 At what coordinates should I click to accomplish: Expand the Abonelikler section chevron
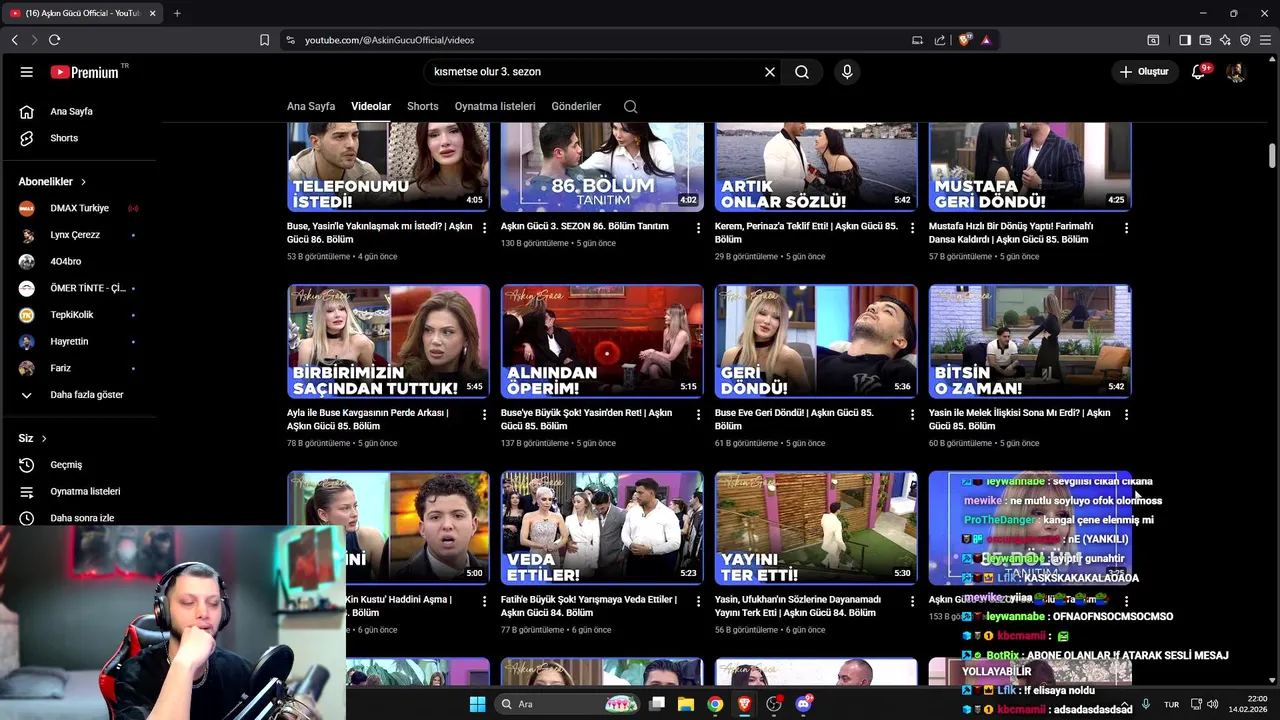[x=83, y=182]
